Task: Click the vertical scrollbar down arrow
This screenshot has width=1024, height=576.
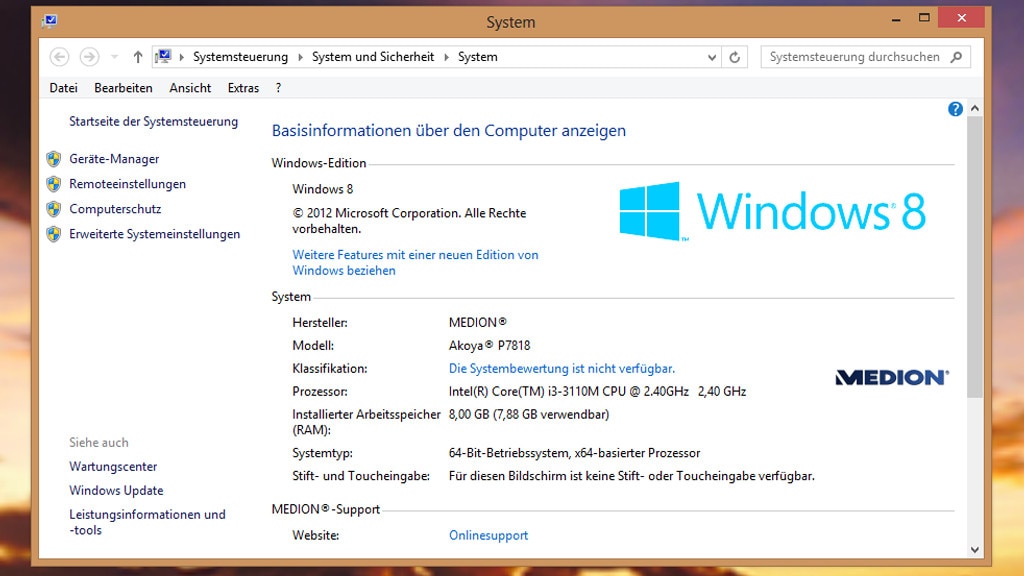Action: (975, 549)
